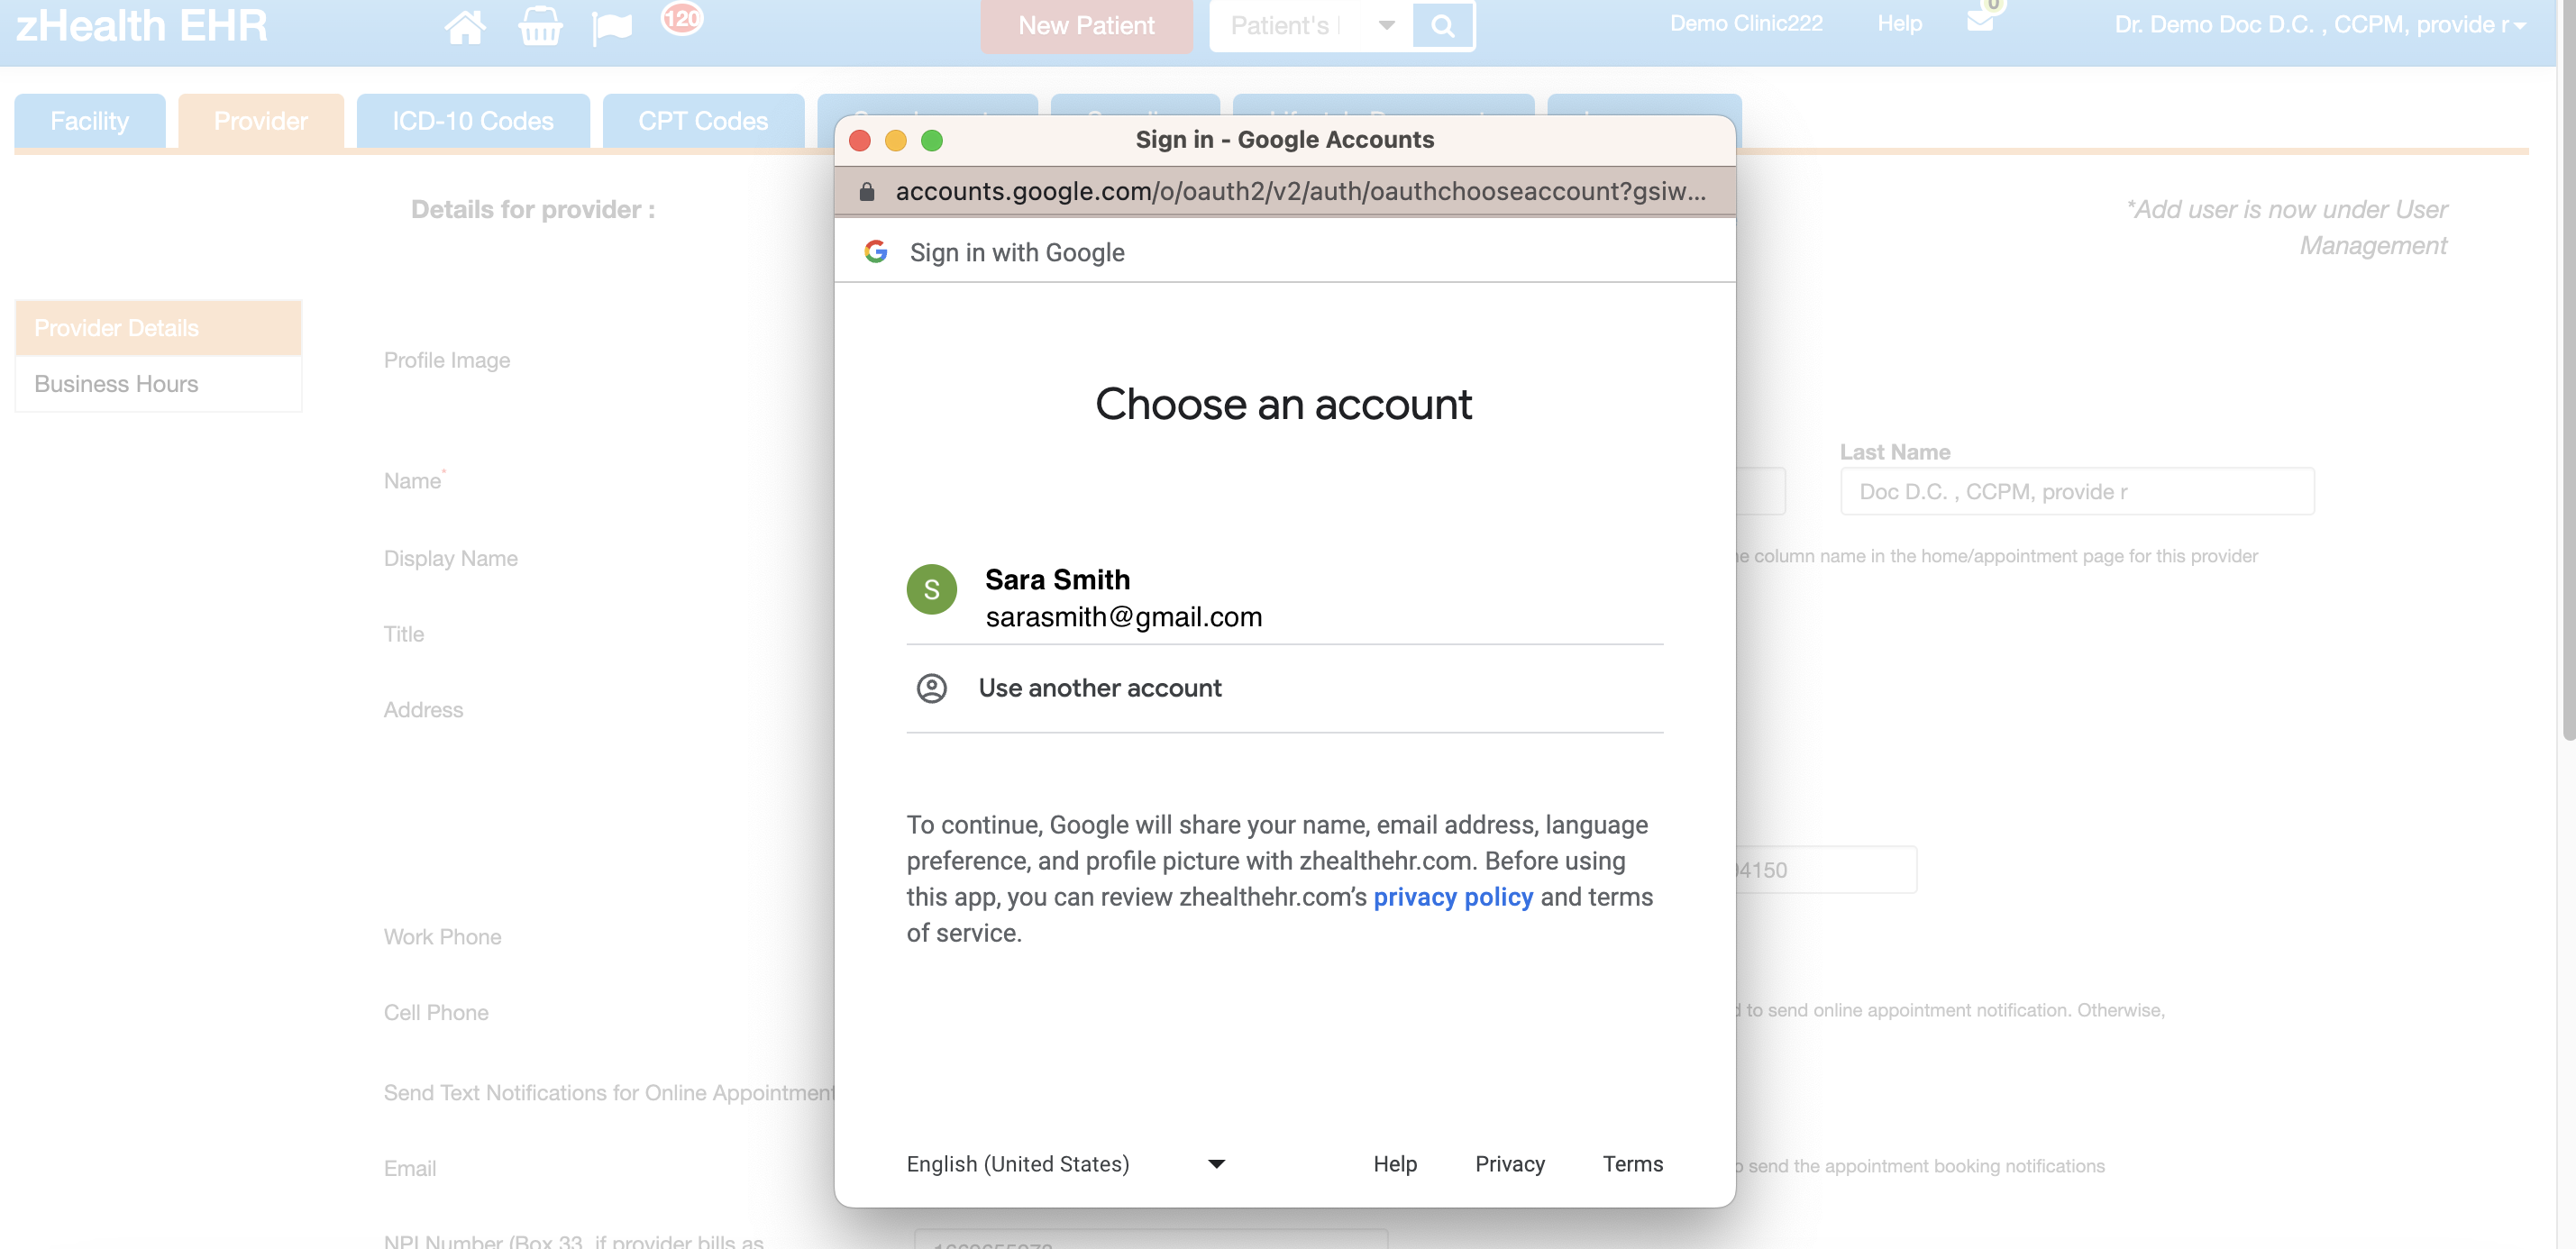Switch to the Facility tab
This screenshot has width=2576, height=1249.
pyautogui.click(x=90, y=121)
